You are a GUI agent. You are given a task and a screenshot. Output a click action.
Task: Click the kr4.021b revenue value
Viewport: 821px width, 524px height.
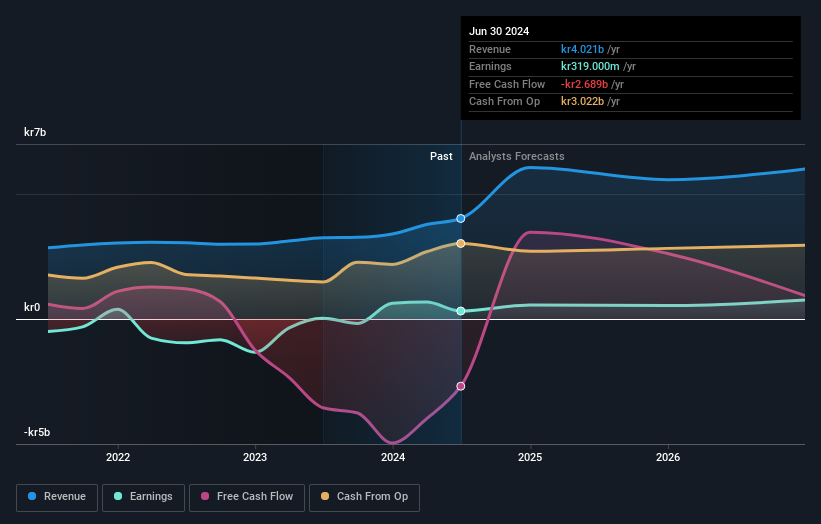(x=582, y=49)
